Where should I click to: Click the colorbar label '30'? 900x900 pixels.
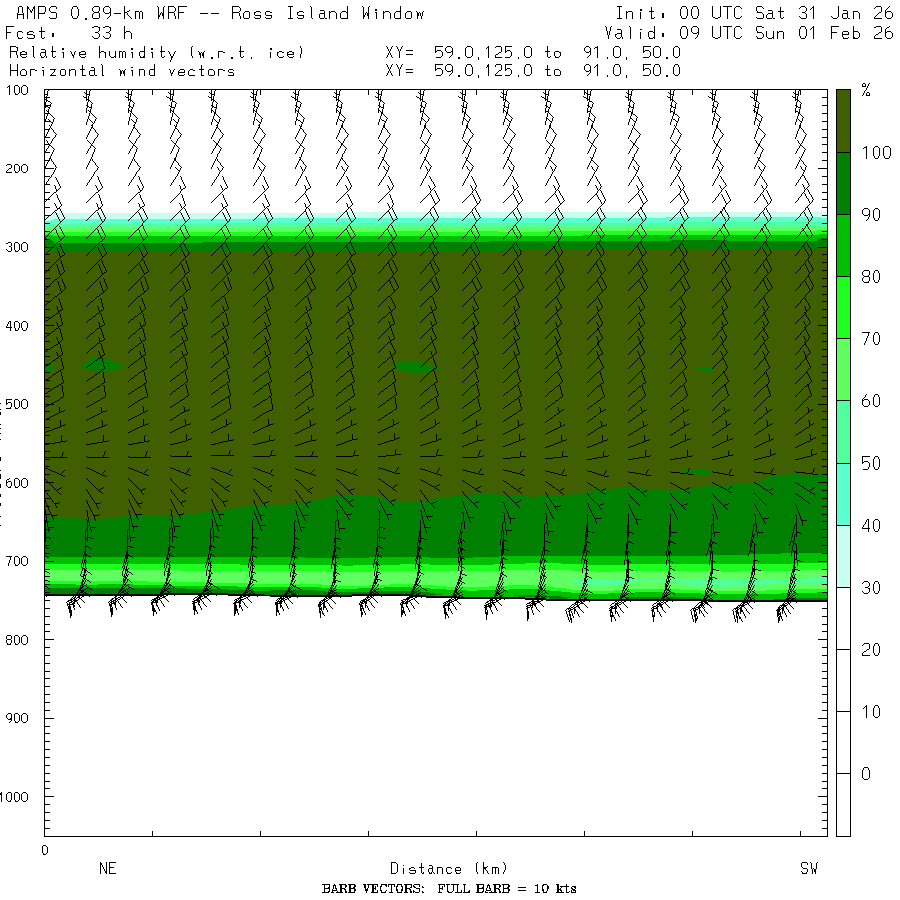[871, 587]
